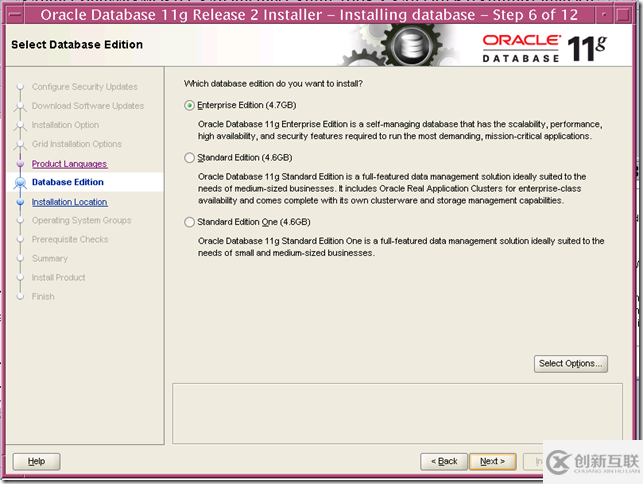Select Enterprise Edition (4.7GB) radio button
Viewport: 643px width, 484px height.
189,105
